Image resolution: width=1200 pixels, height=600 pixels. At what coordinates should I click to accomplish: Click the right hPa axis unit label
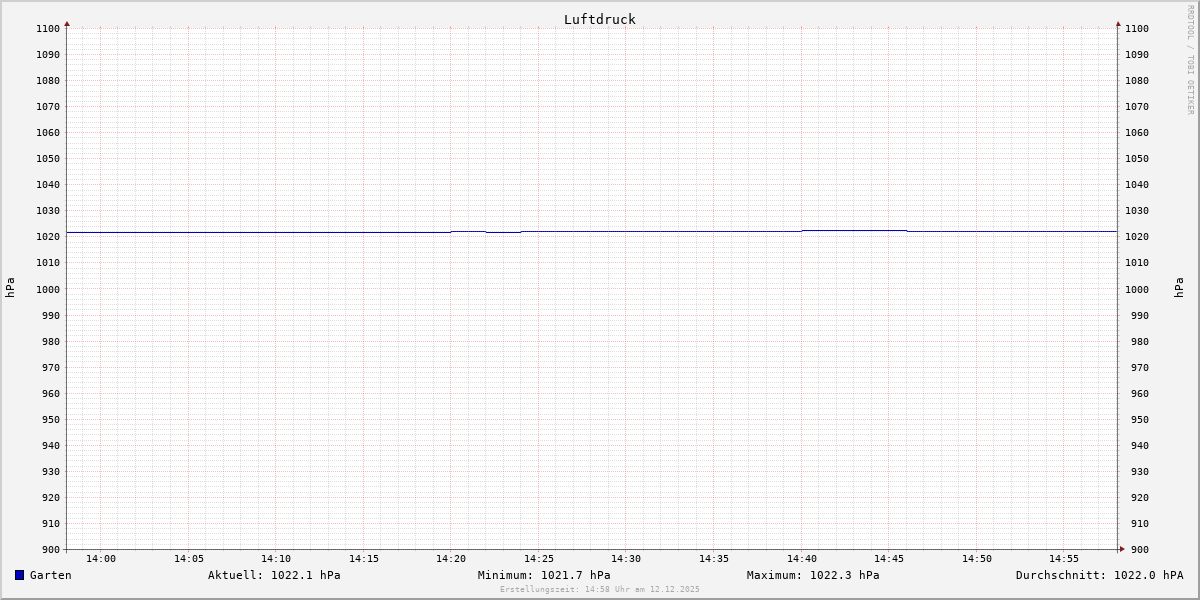1179,288
